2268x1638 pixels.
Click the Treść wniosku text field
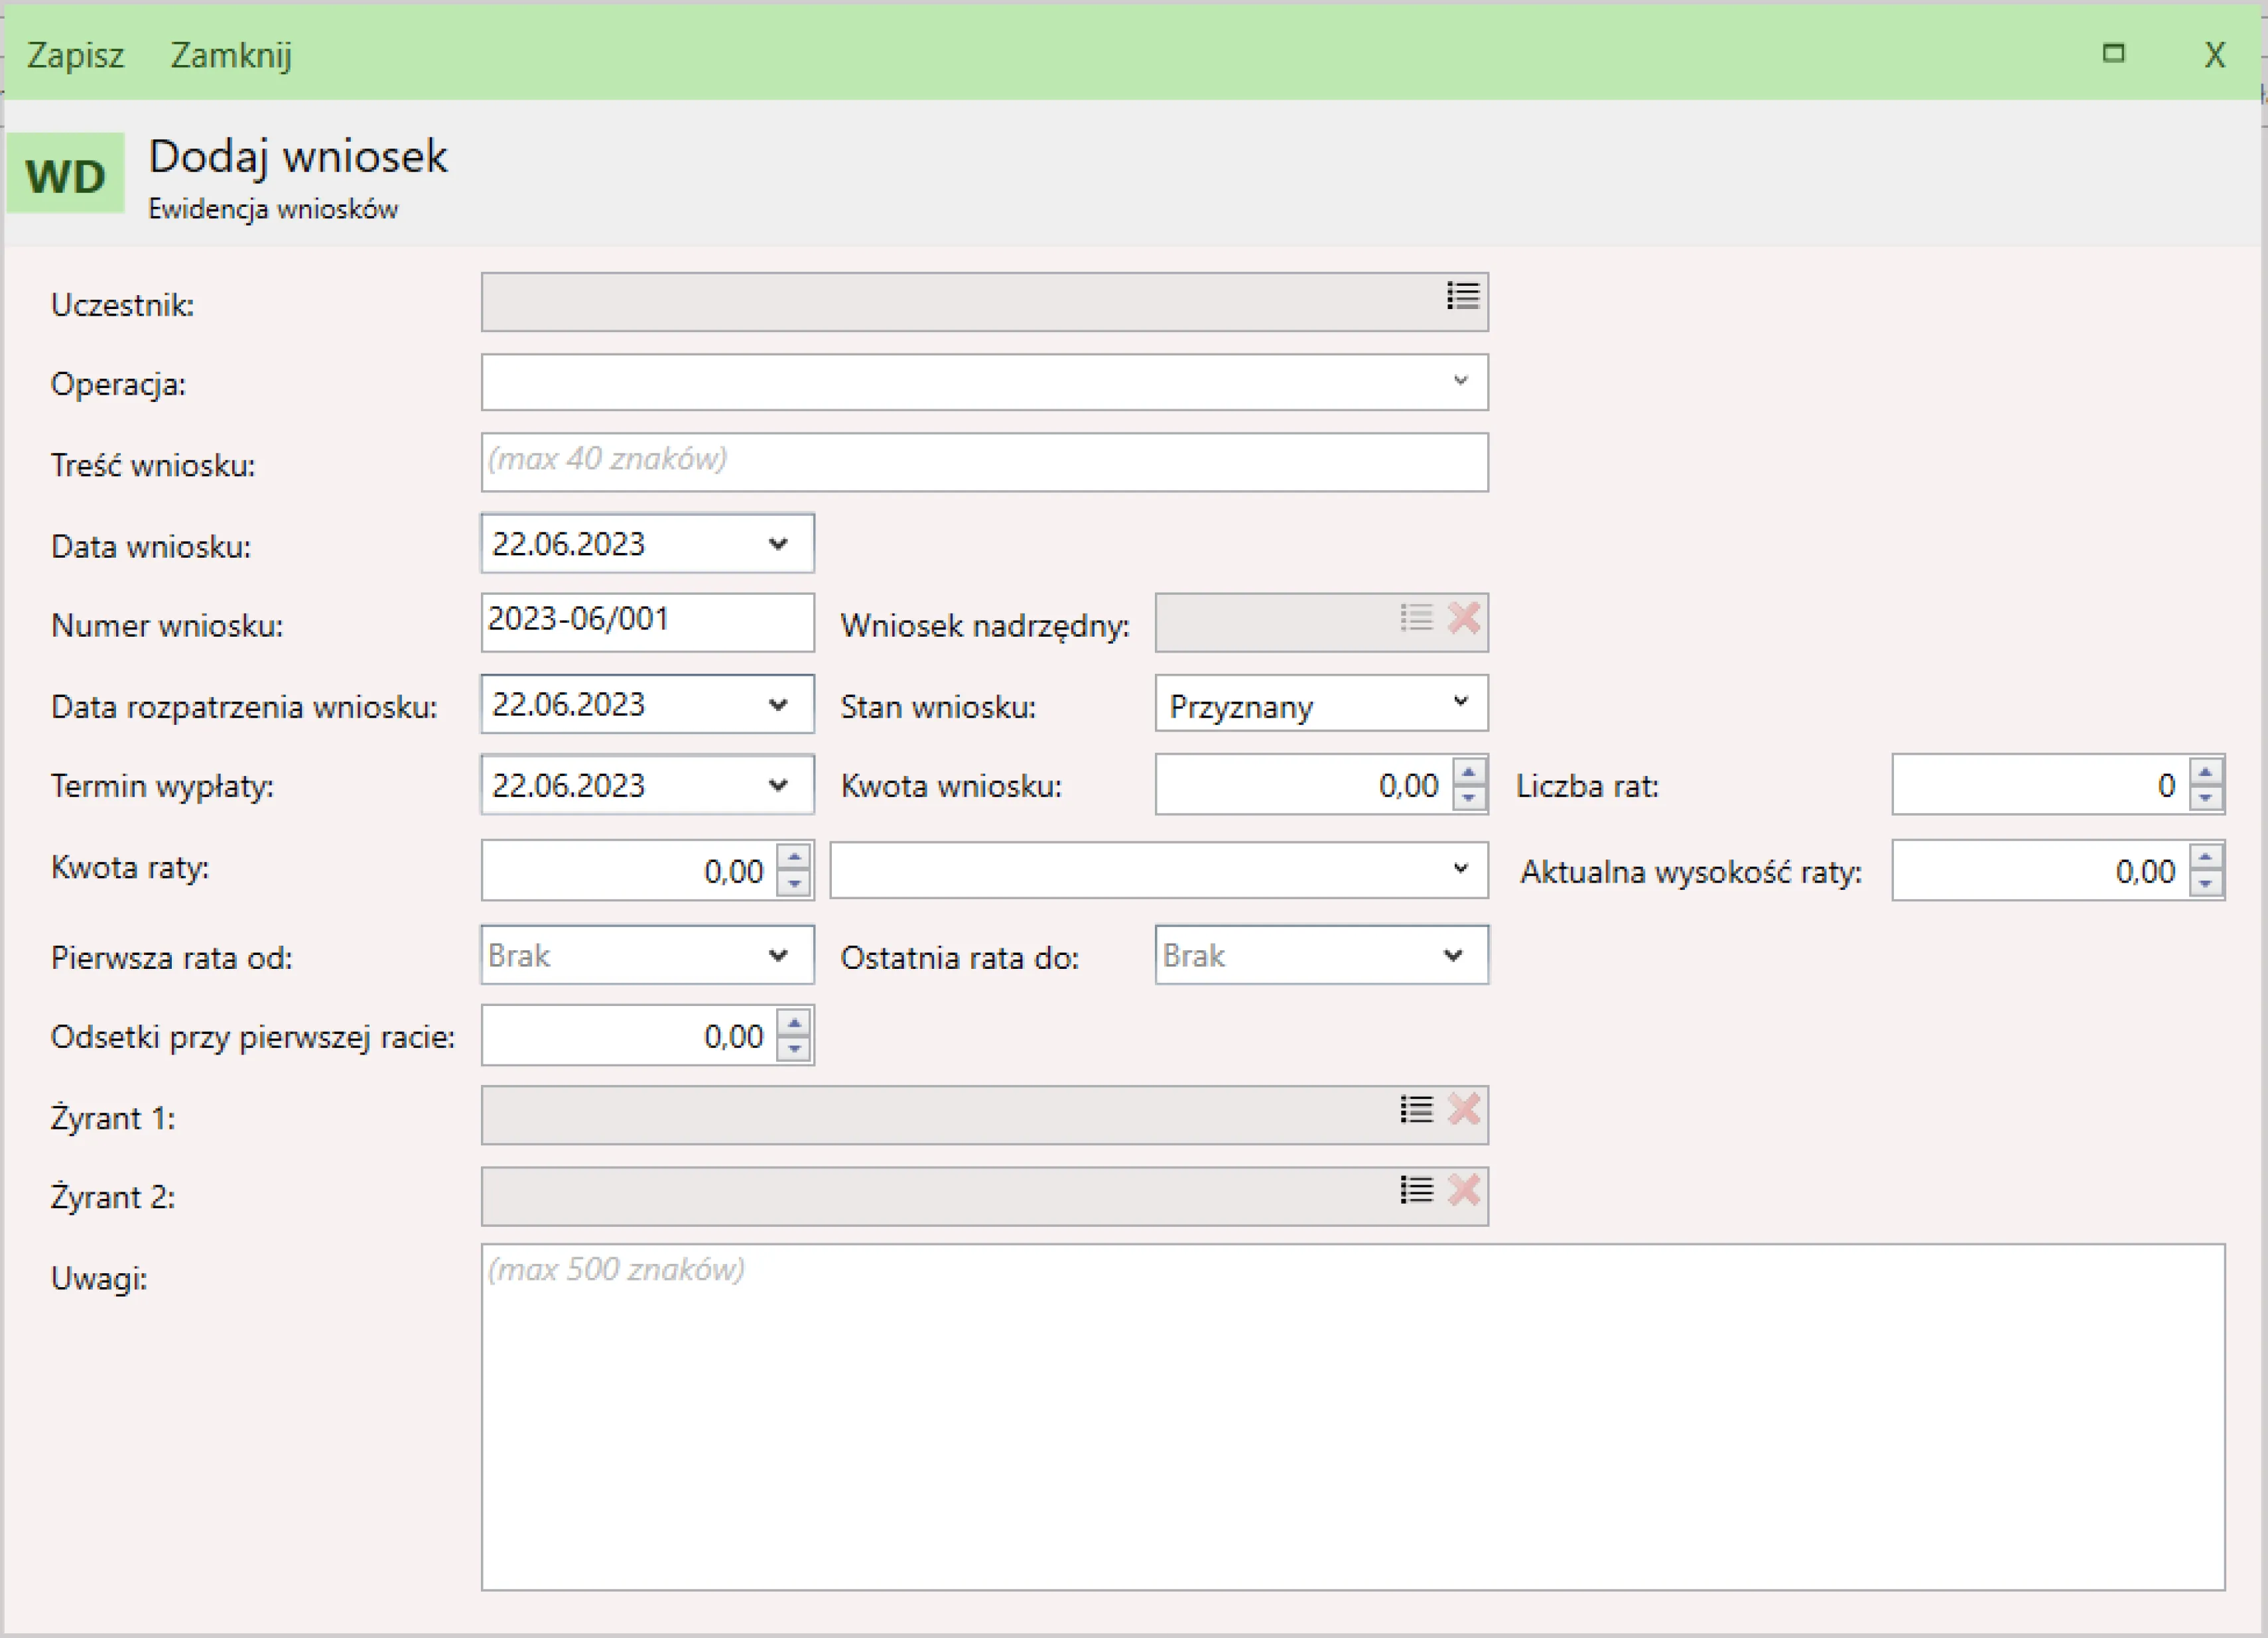click(x=985, y=462)
